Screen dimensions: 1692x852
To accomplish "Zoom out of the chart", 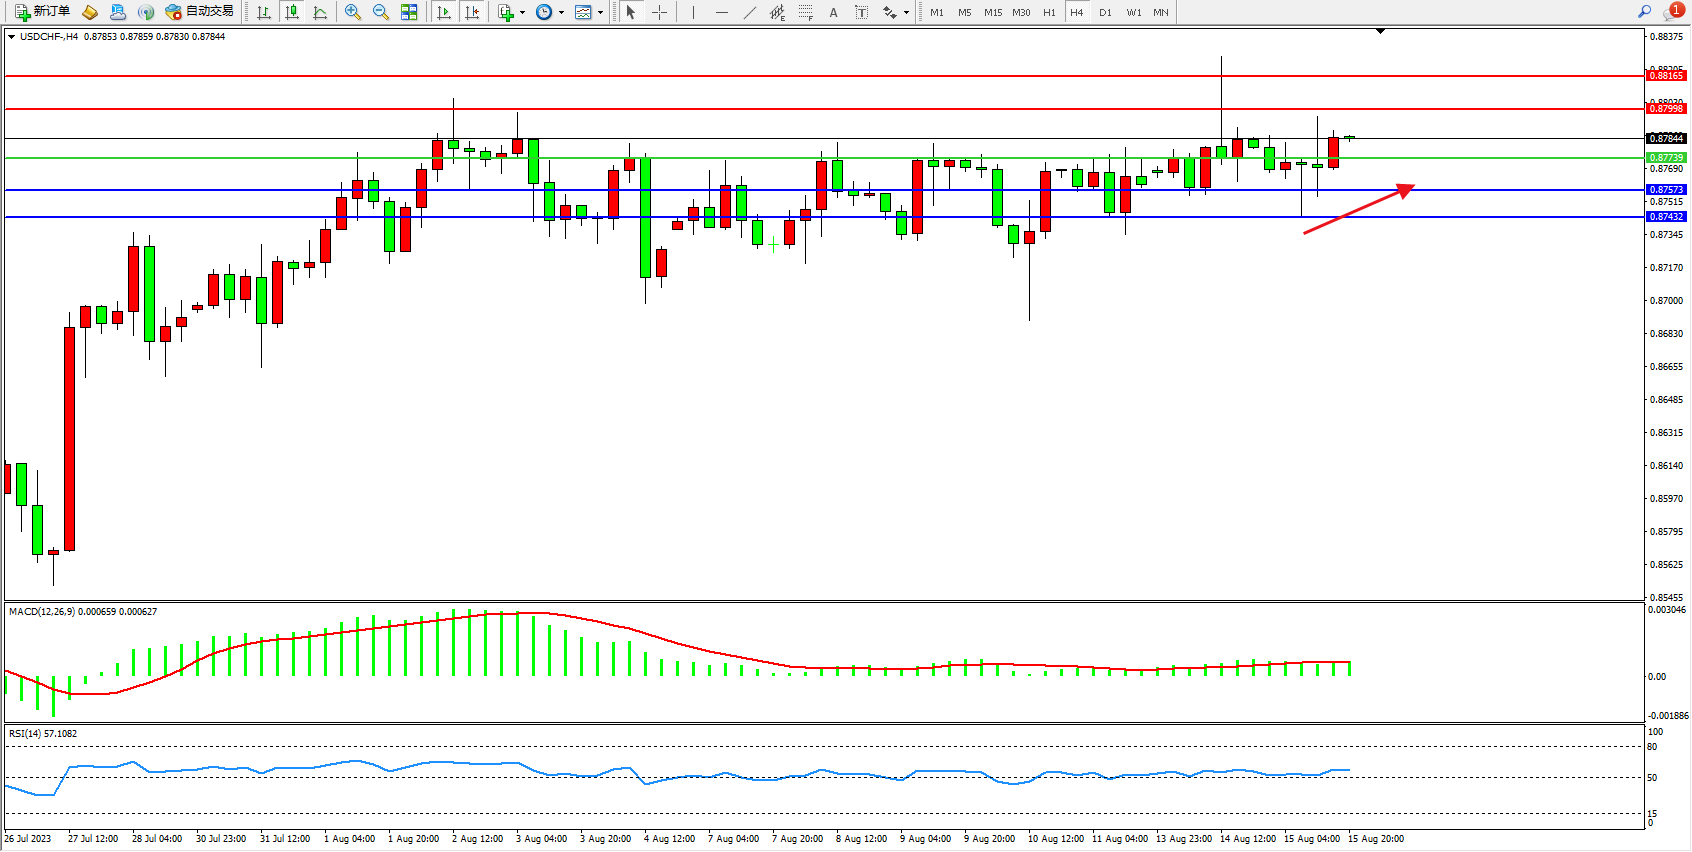I will click(381, 12).
